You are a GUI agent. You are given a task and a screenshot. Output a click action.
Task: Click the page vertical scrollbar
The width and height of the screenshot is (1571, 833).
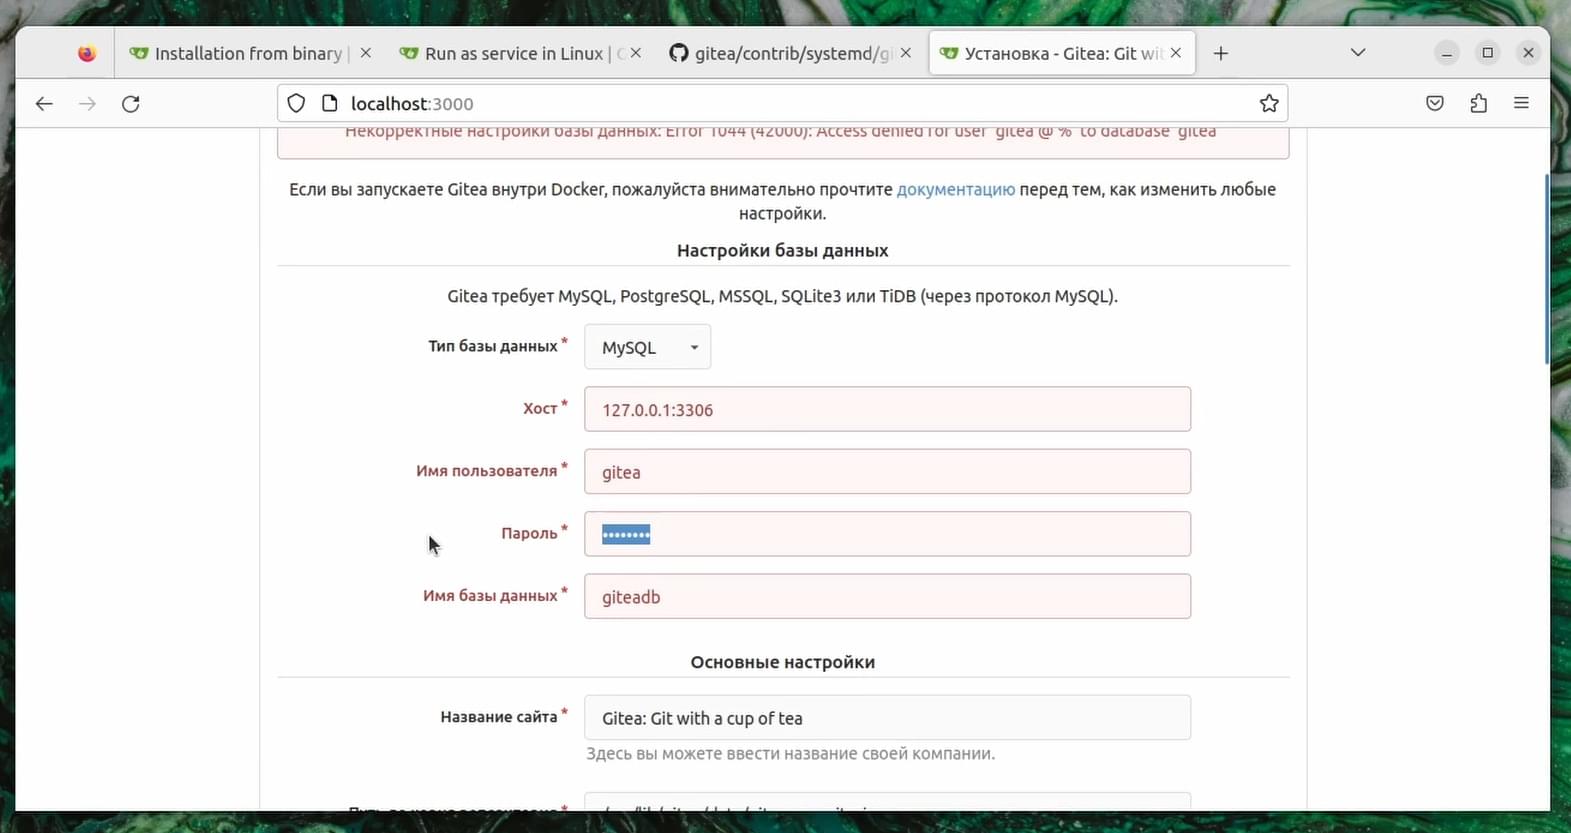tap(1546, 268)
